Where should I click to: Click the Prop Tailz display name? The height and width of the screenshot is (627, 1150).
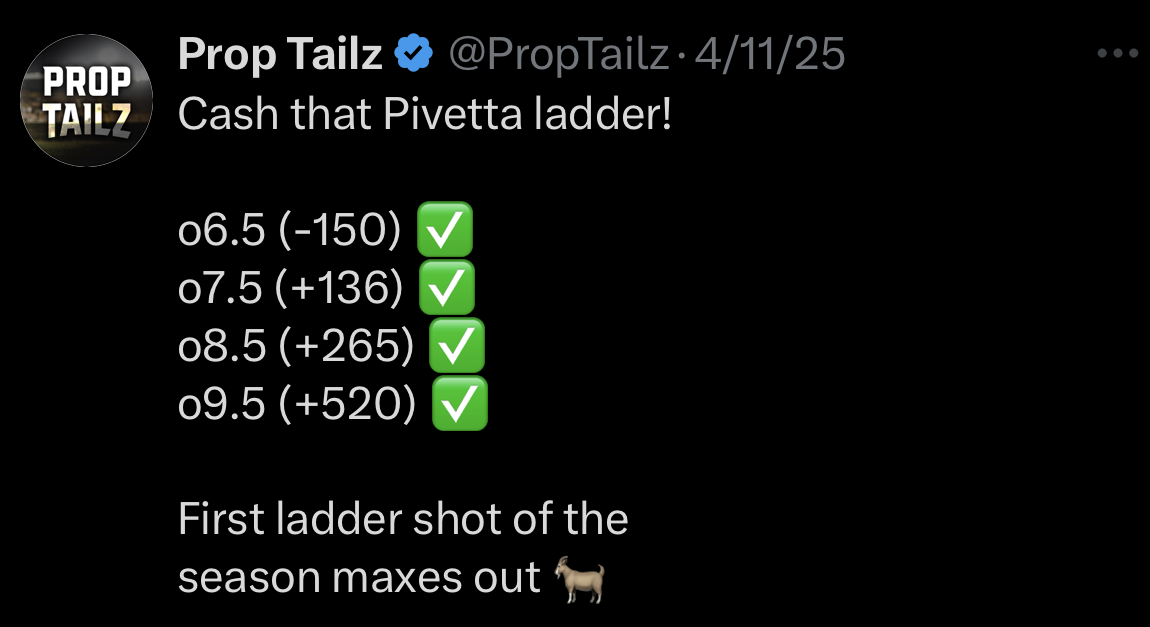pyautogui.click(x=280, y=54)
